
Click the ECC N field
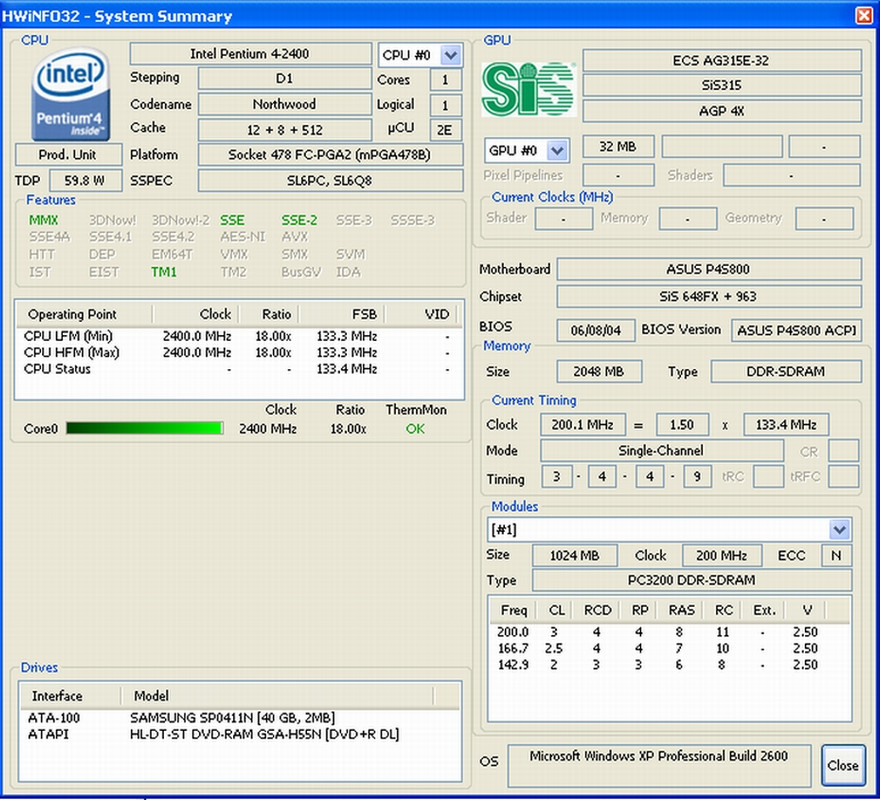pyautogui.click(x=836, y=555)
